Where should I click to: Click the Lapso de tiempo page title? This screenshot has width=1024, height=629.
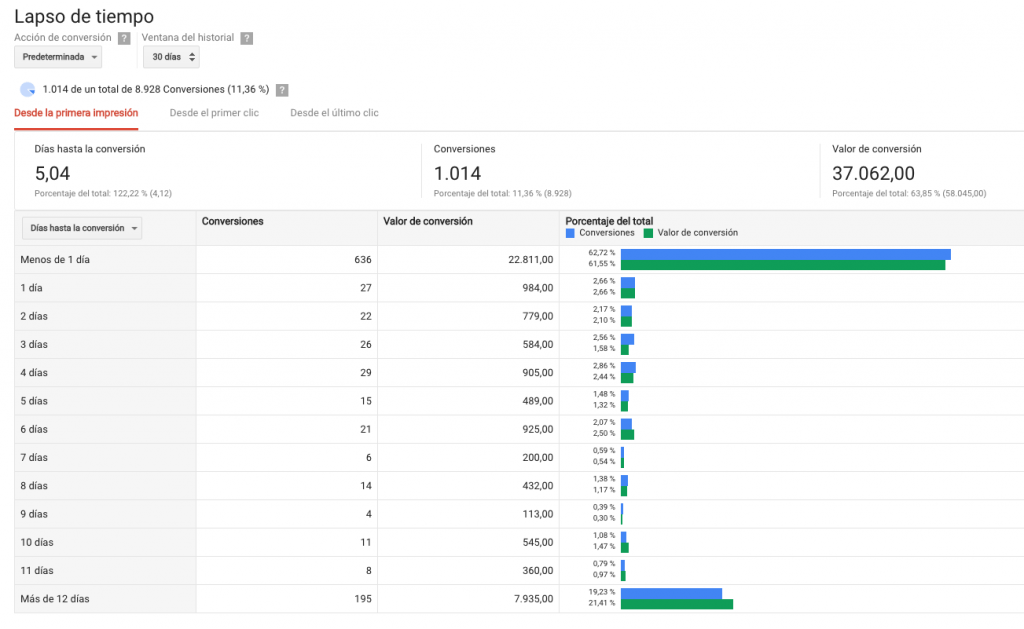[84, 16]
